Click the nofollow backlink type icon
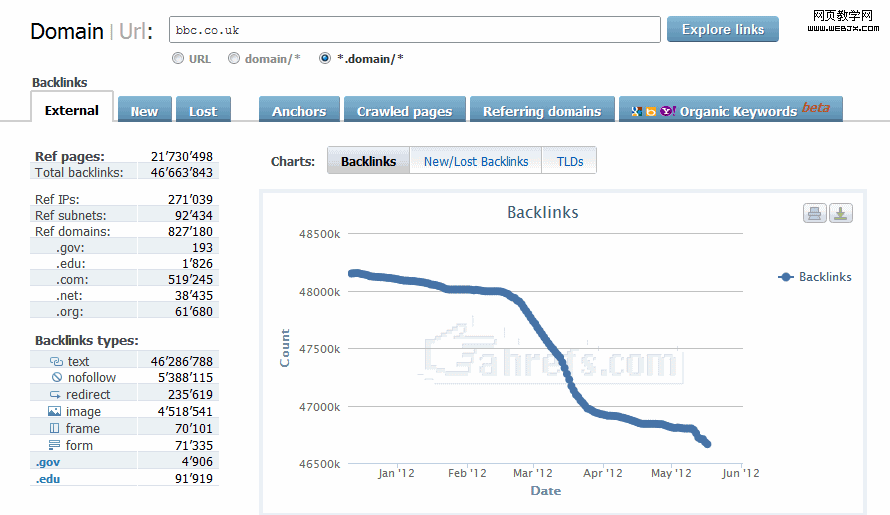The image size is (890, 515). 56,378
